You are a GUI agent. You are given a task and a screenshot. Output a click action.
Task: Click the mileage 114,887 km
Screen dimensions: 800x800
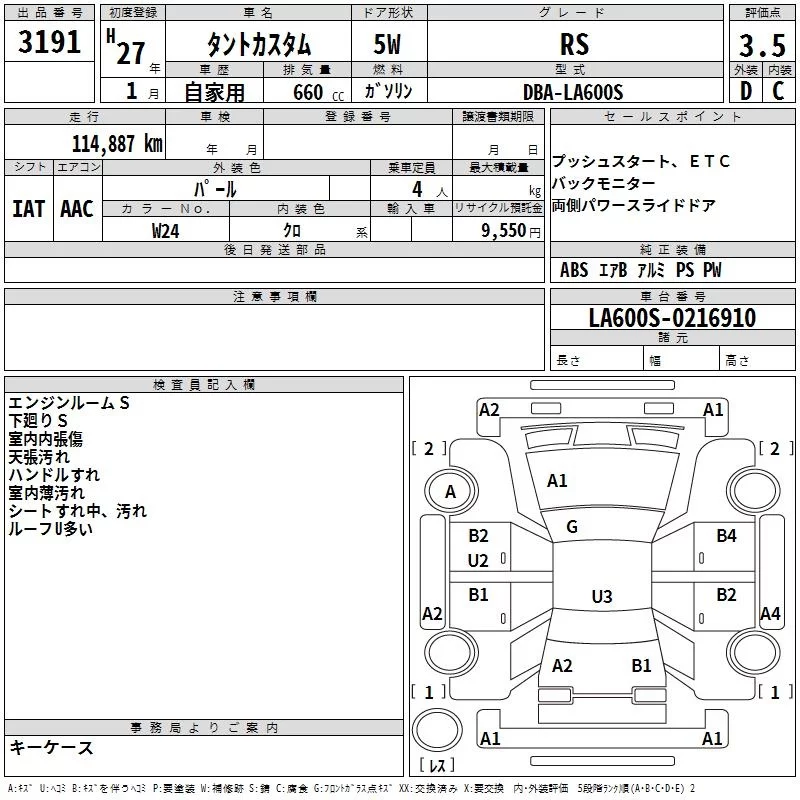tap(117, 144)
